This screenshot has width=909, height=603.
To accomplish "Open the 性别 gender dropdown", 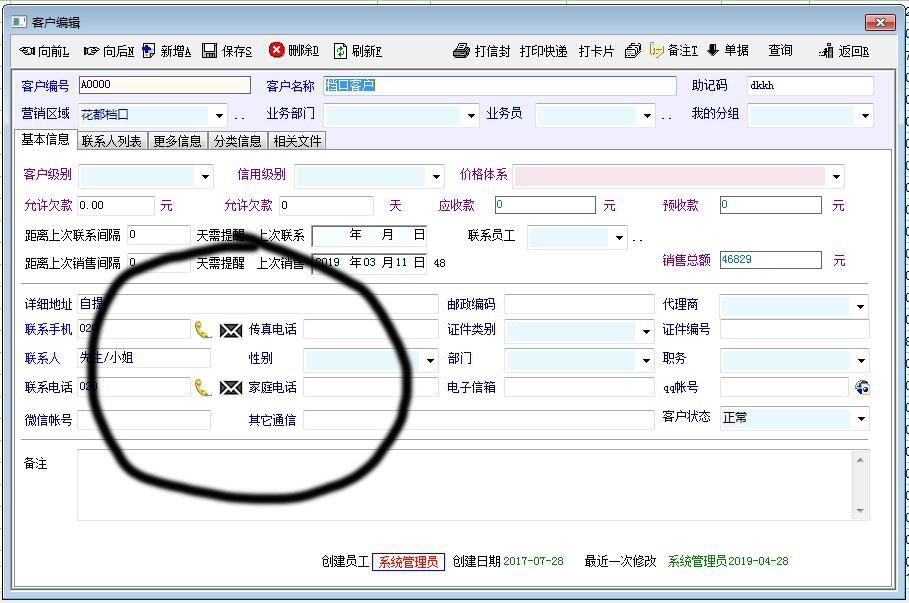I will click(x=430, y=360).
